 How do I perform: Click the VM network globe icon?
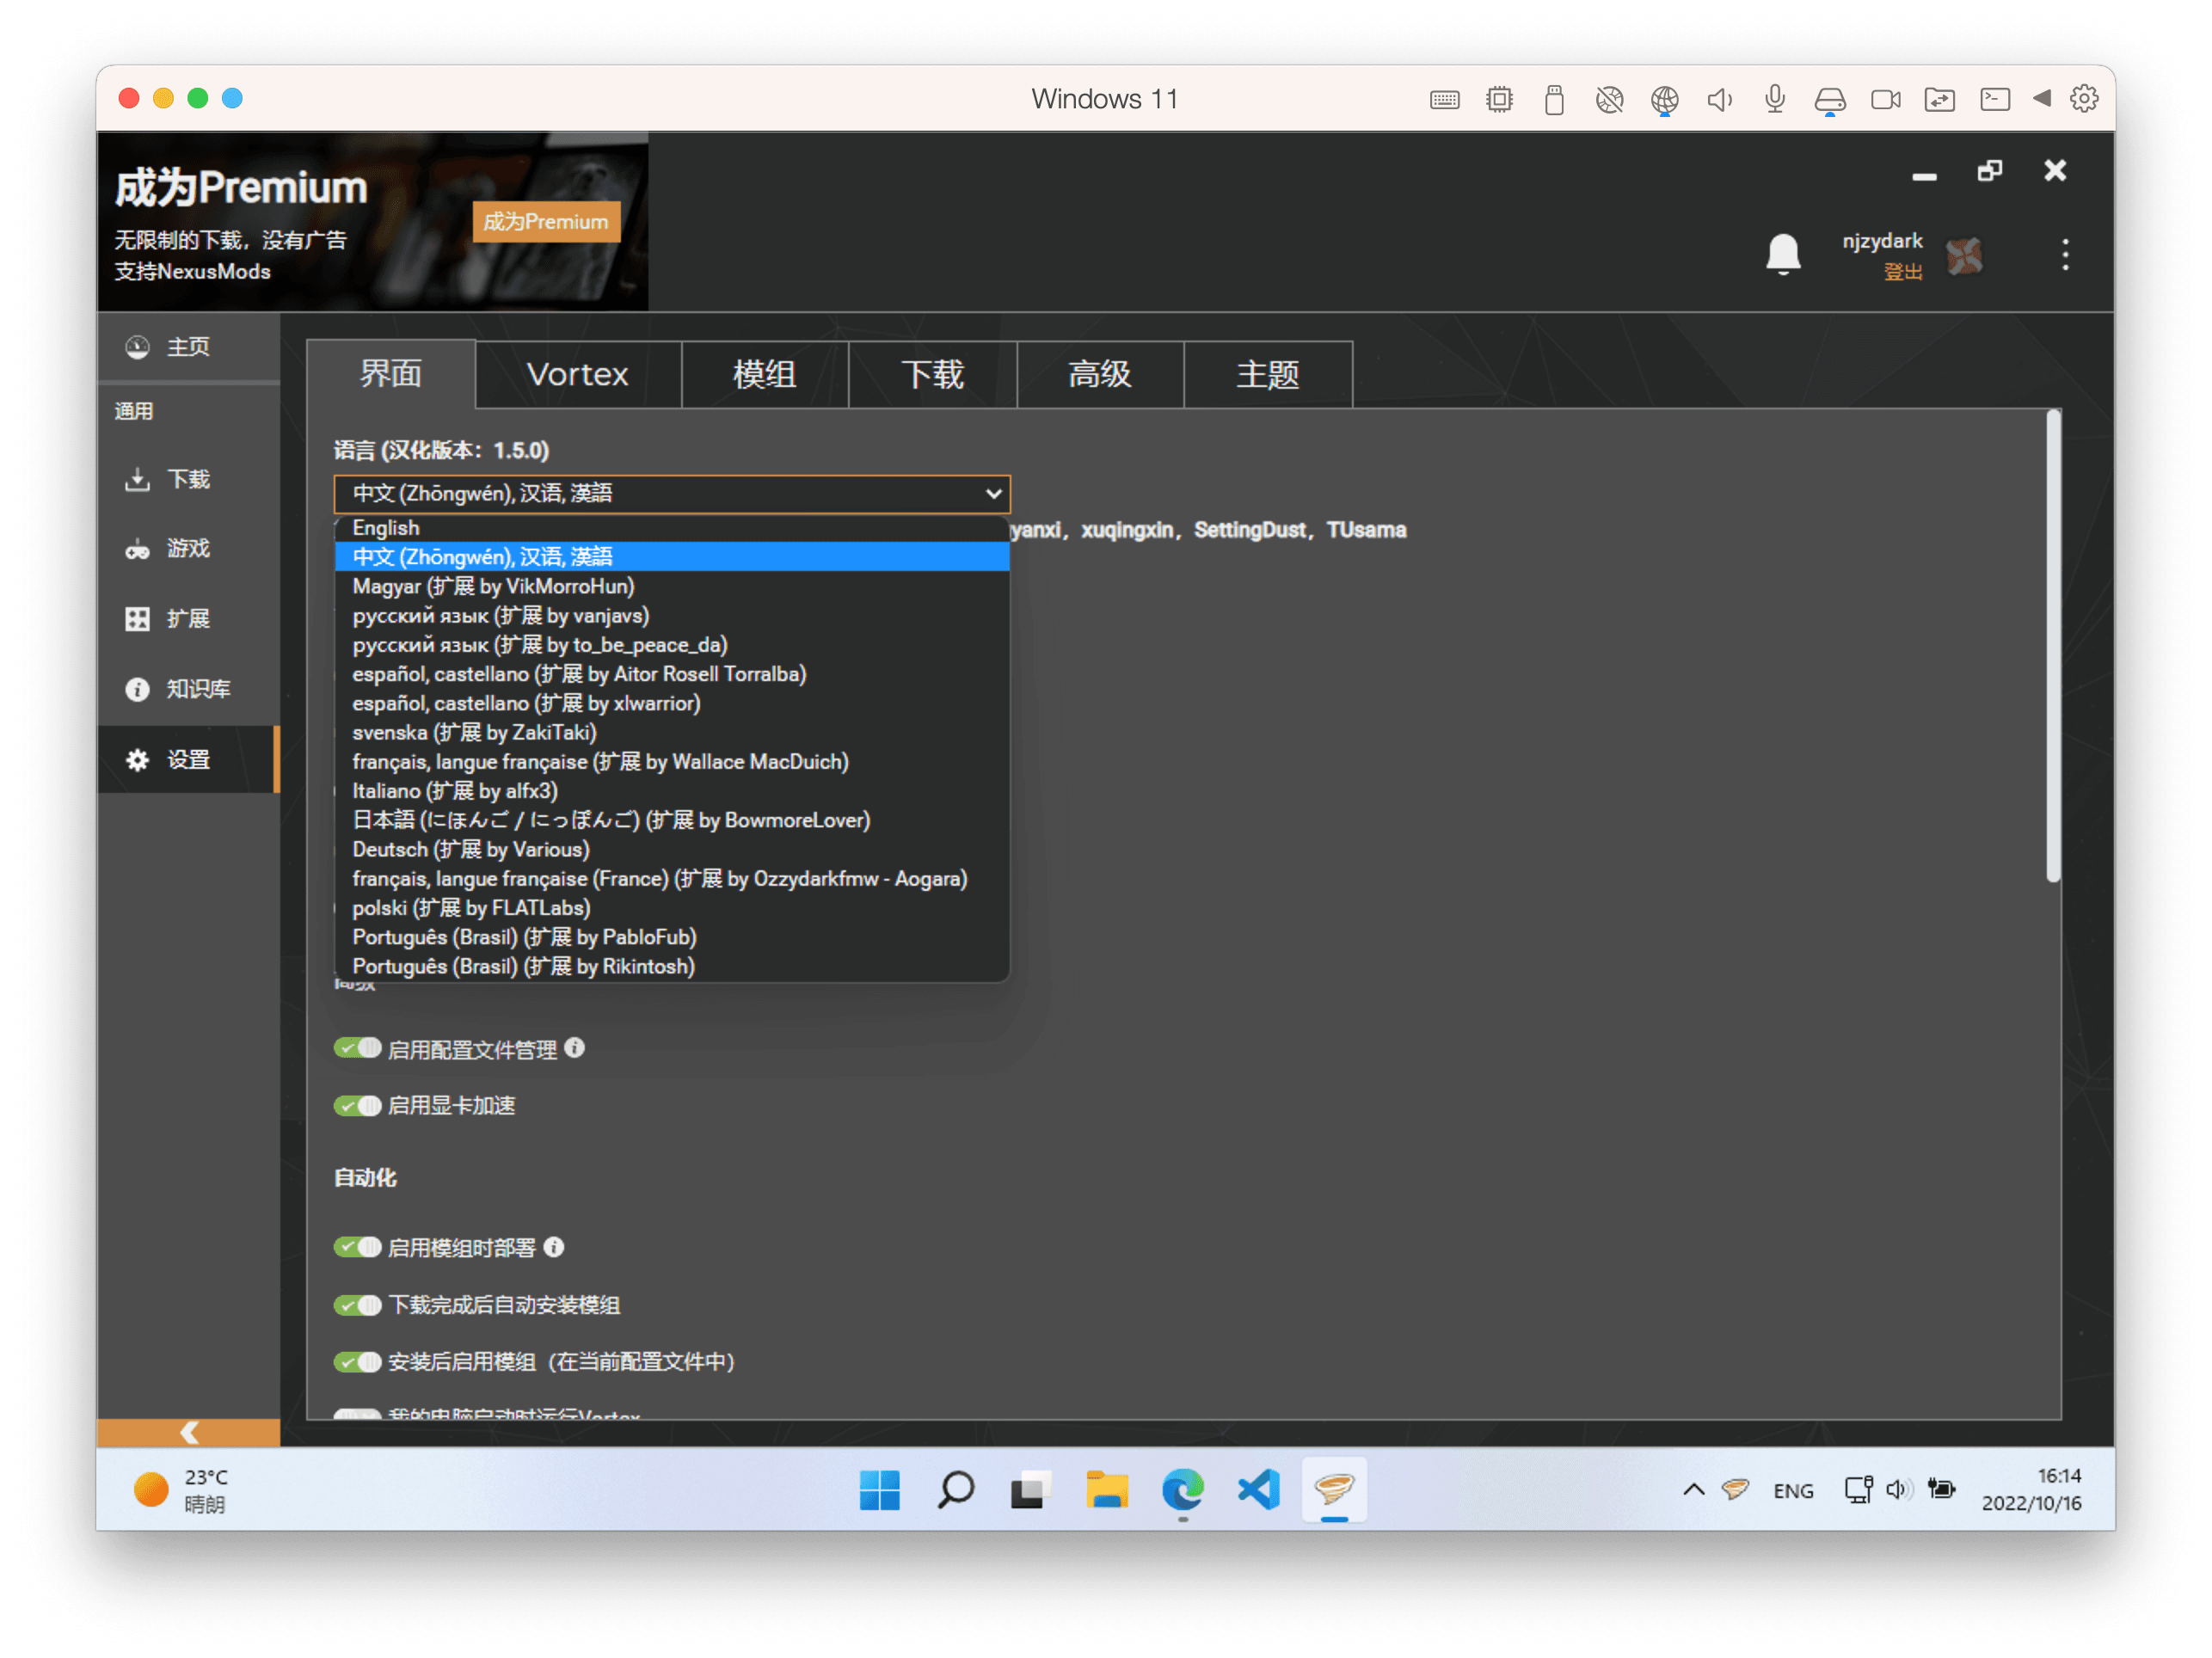pos(1664,99)
